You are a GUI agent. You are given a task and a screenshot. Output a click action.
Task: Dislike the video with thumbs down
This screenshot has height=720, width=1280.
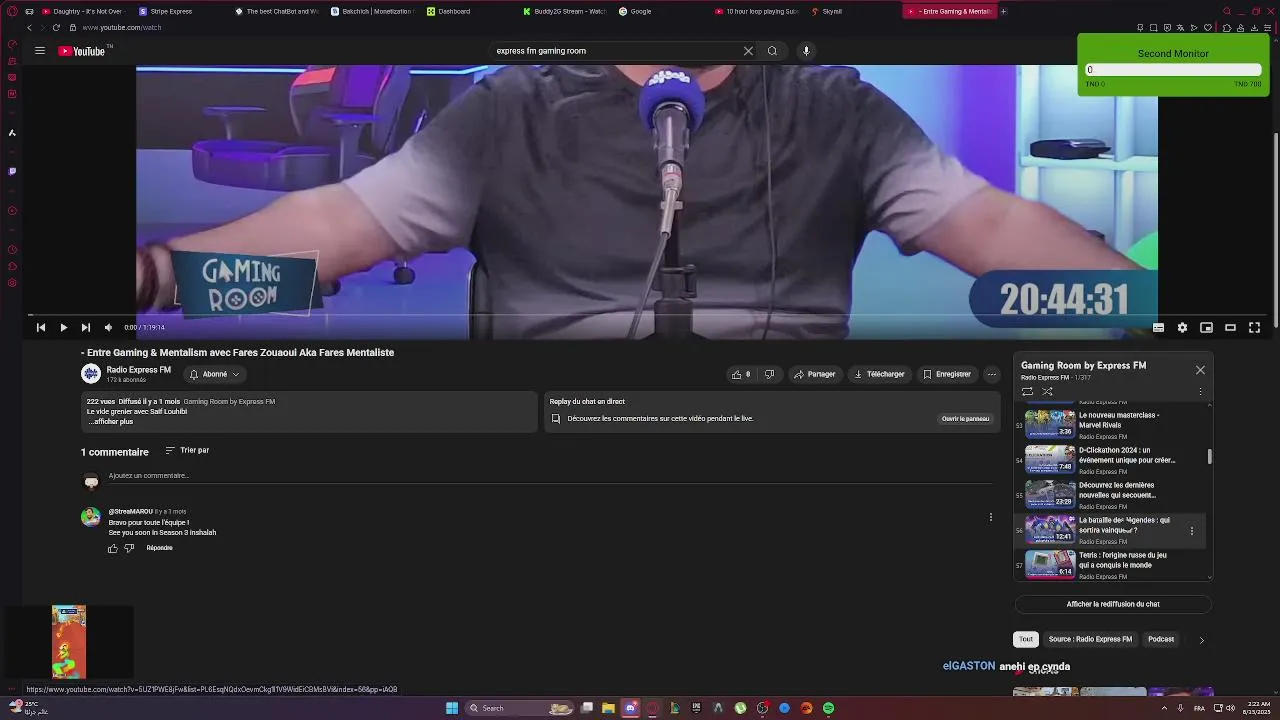(x=769, y=374)
